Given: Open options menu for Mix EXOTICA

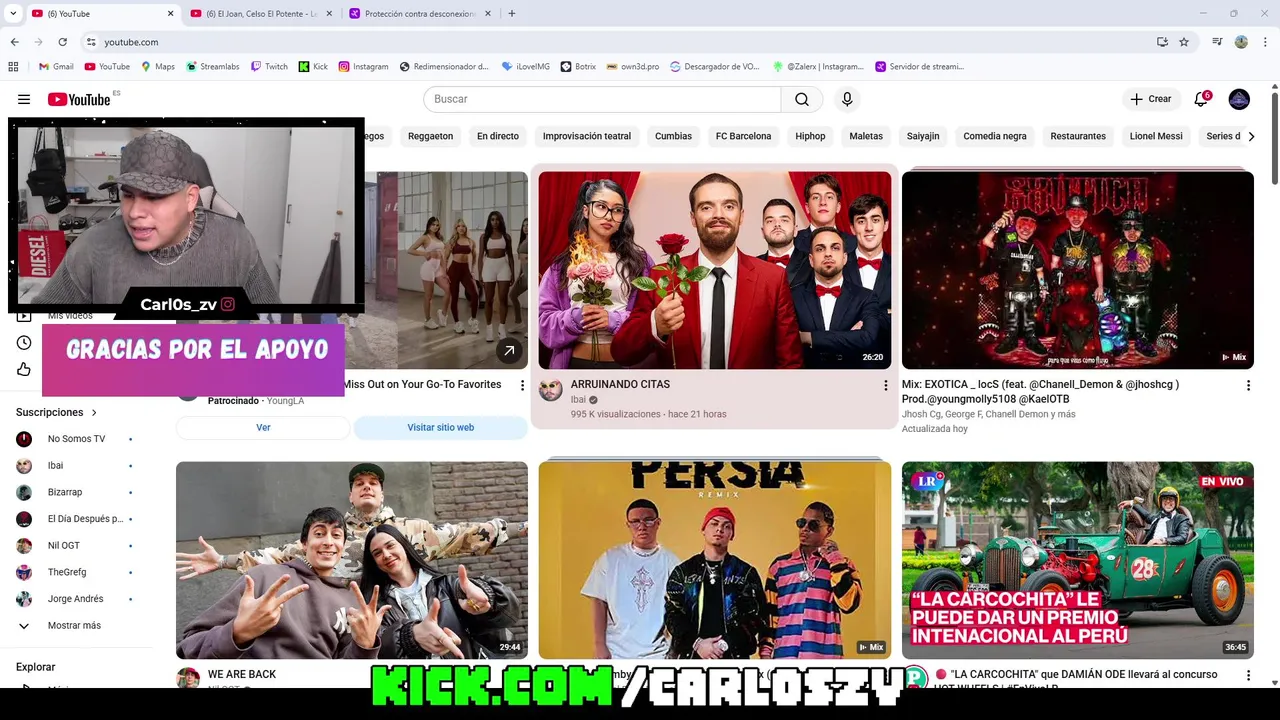Looking at the screenshot, I should (x=1248, y=385).
